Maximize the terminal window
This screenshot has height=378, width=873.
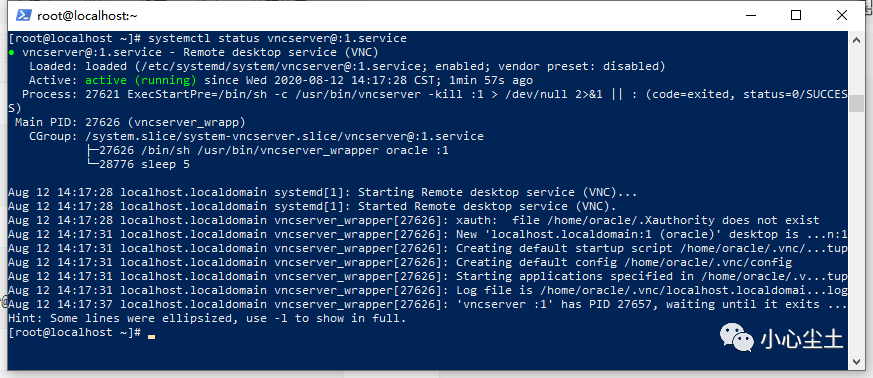(x=796, y=16)
